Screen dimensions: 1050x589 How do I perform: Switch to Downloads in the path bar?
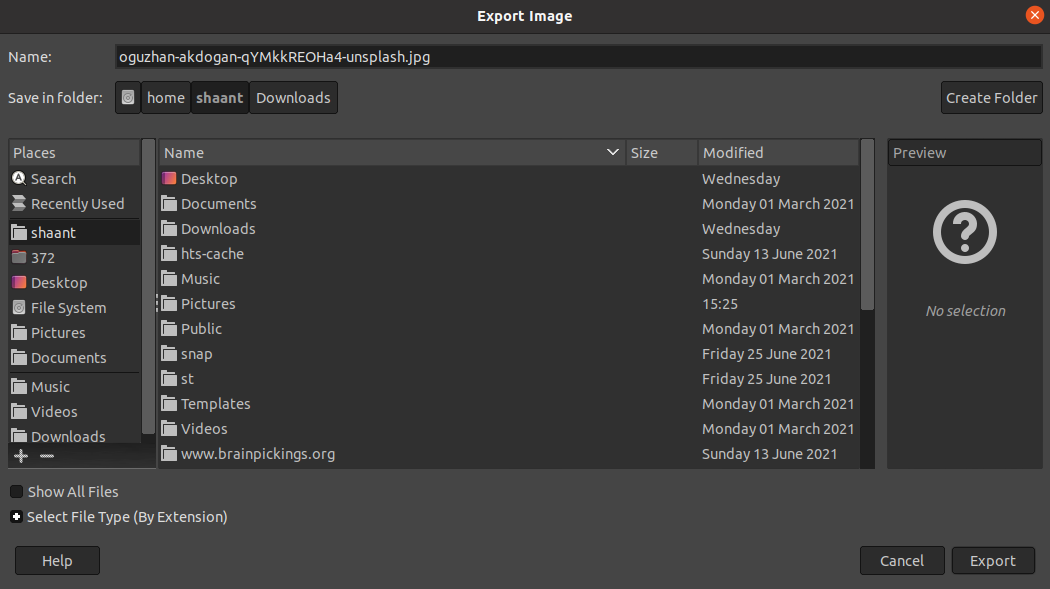click(x=293, y=98)
